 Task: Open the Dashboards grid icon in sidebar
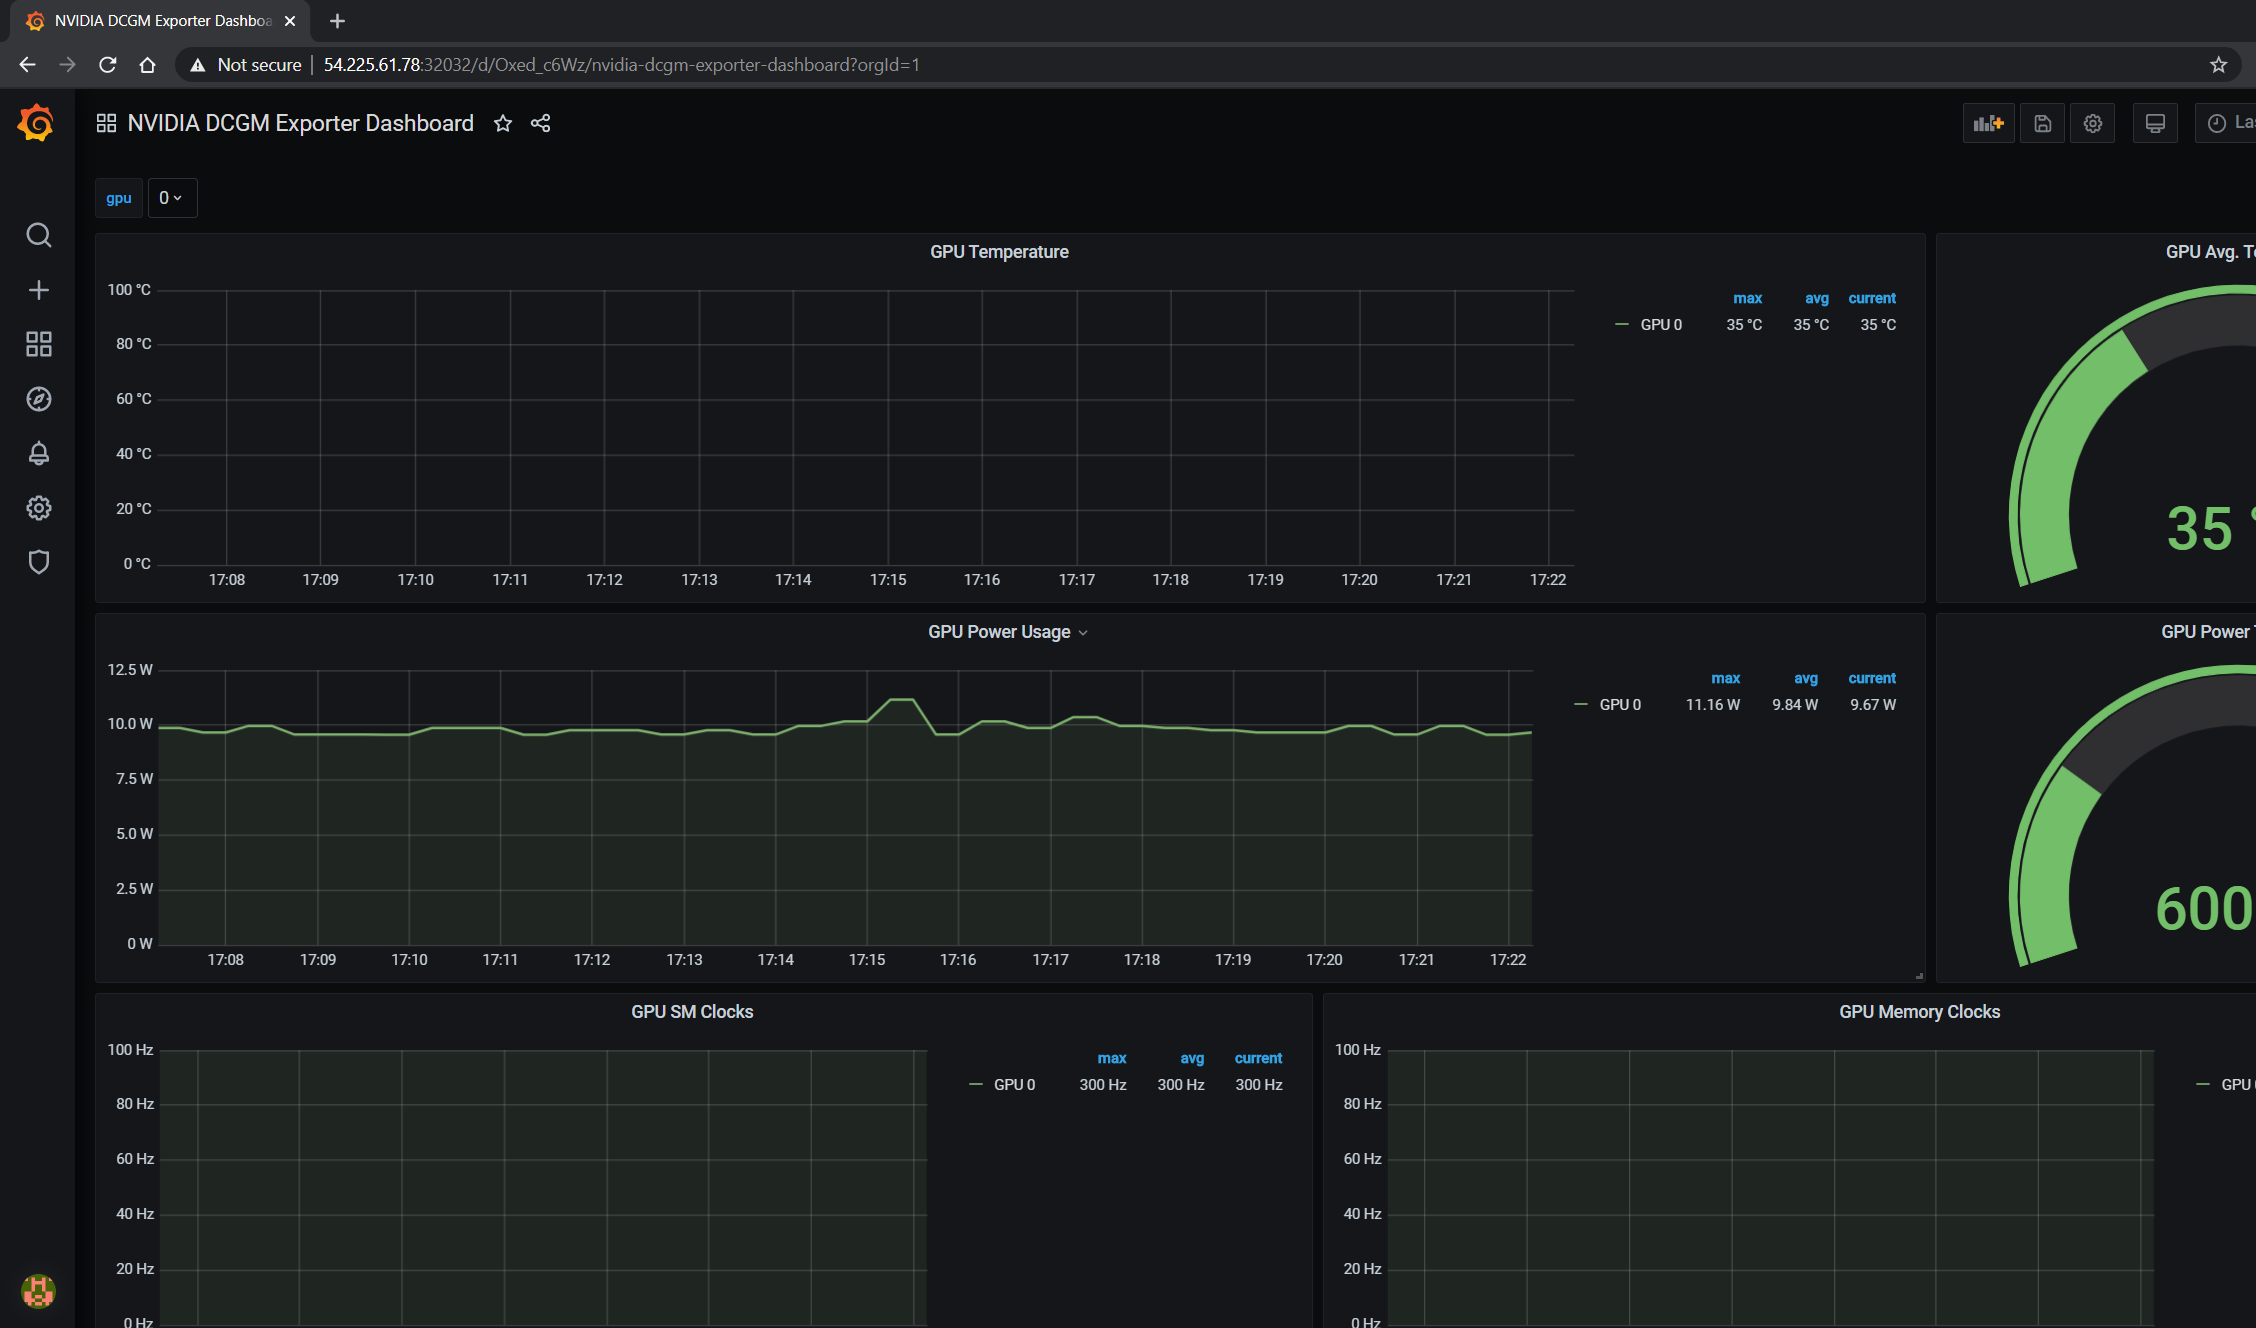point(38,344)
